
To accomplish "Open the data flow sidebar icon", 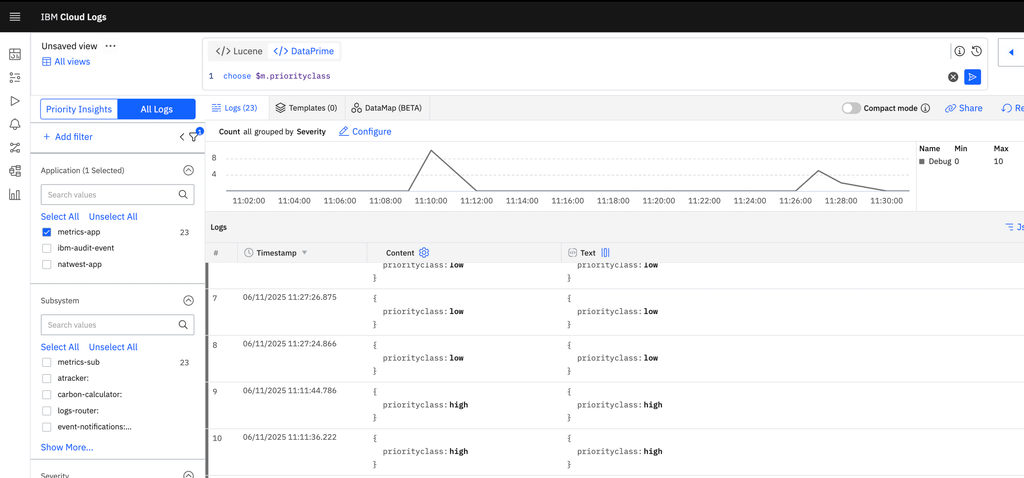I will tap(15, 148).
